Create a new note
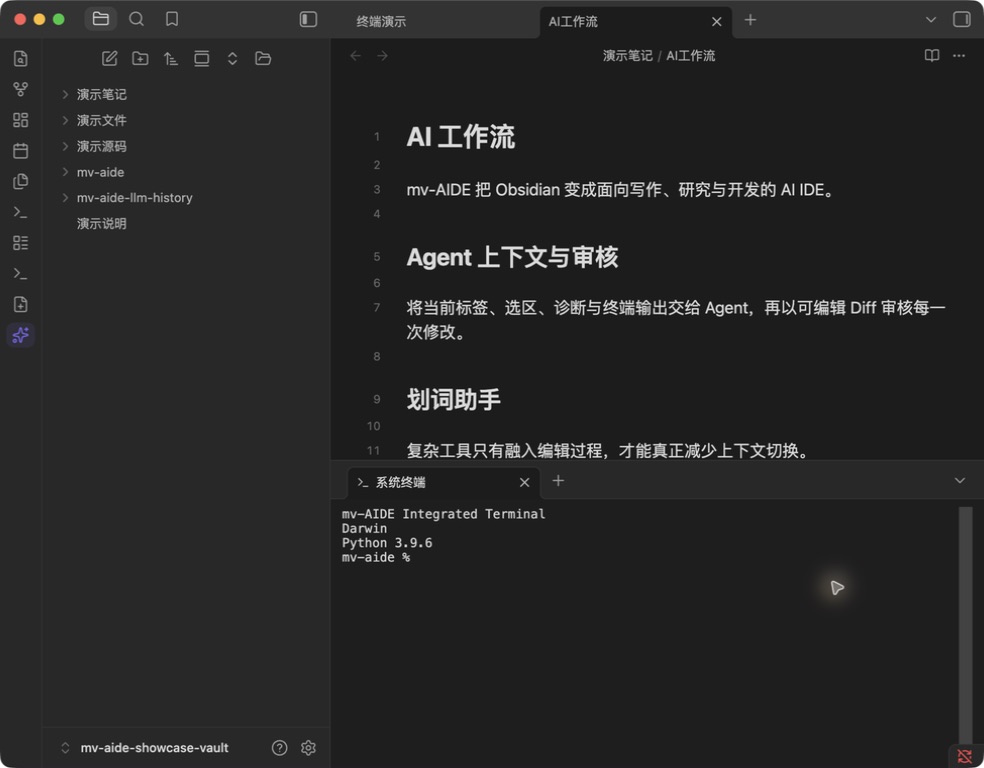 [x=109, y=58]
